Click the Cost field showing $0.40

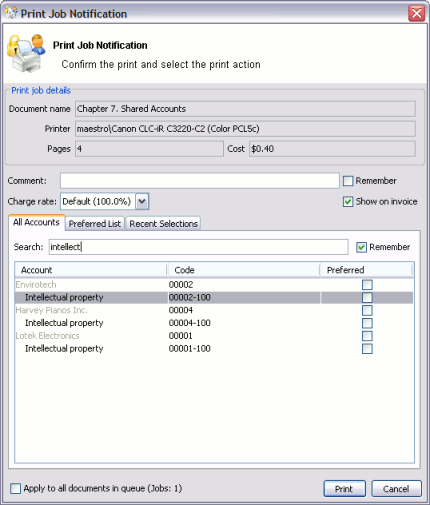332,149
